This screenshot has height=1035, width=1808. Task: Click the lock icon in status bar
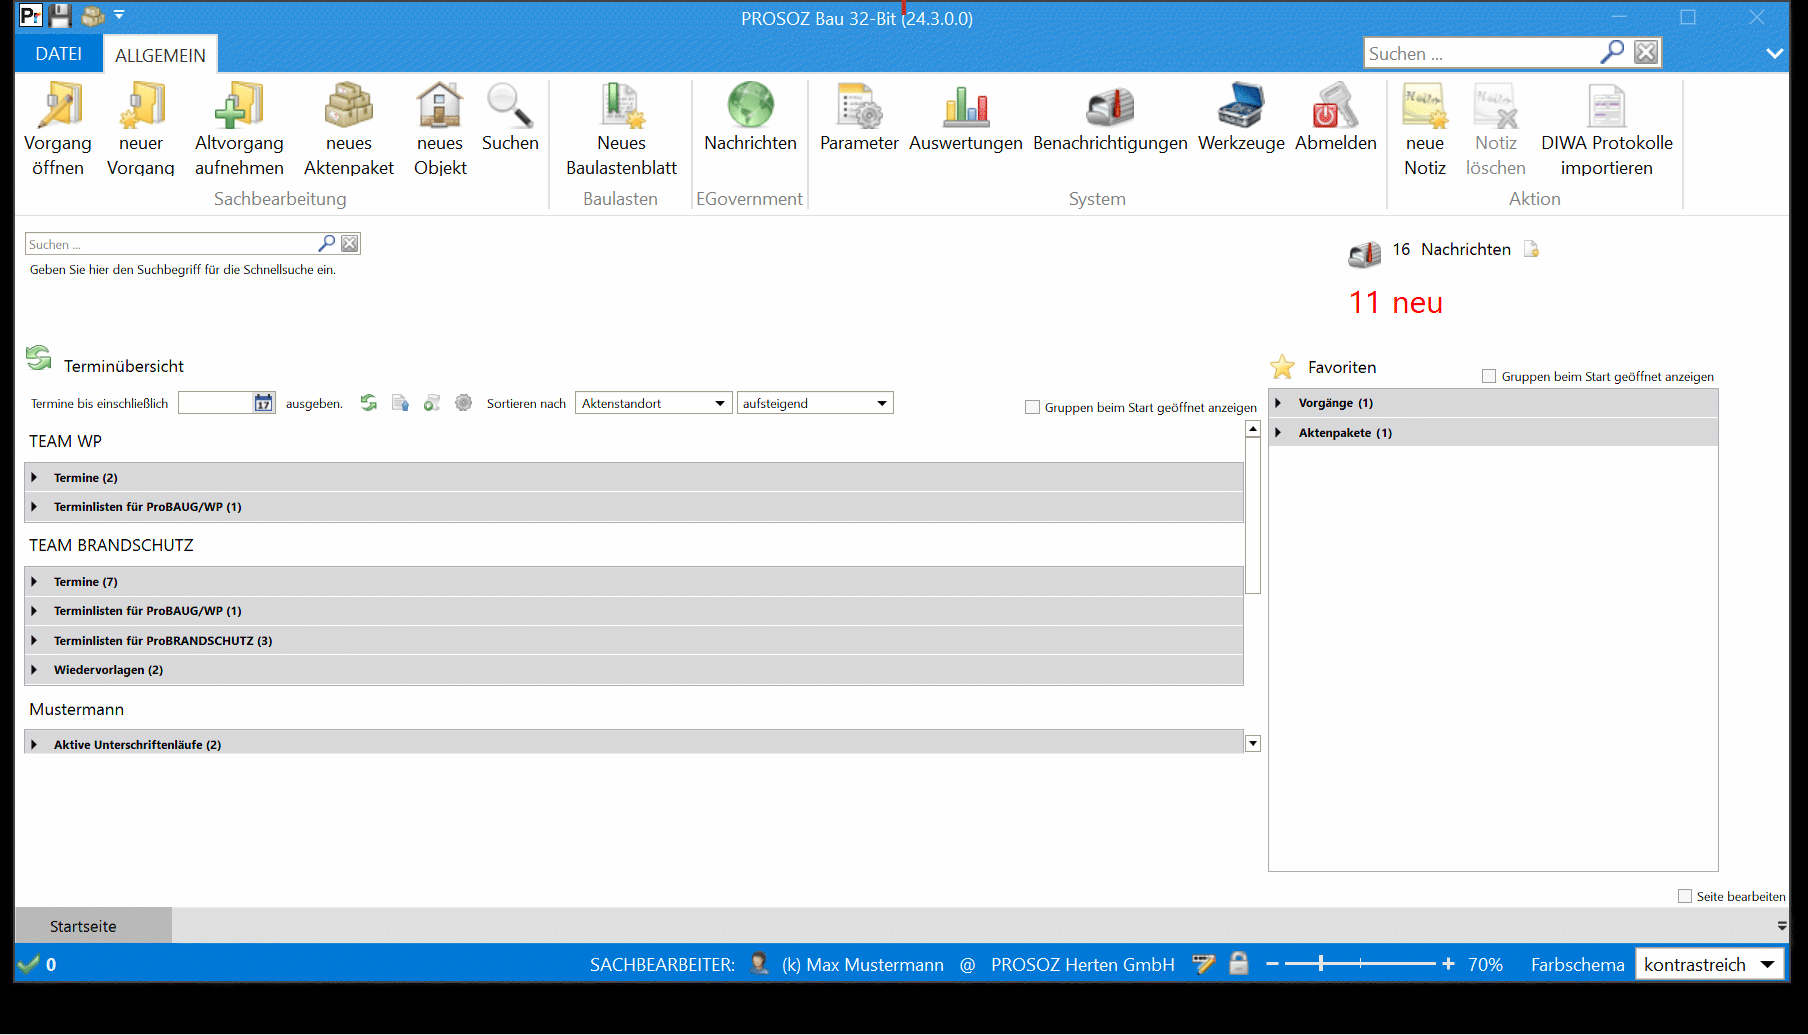(x=1239, y=964)
